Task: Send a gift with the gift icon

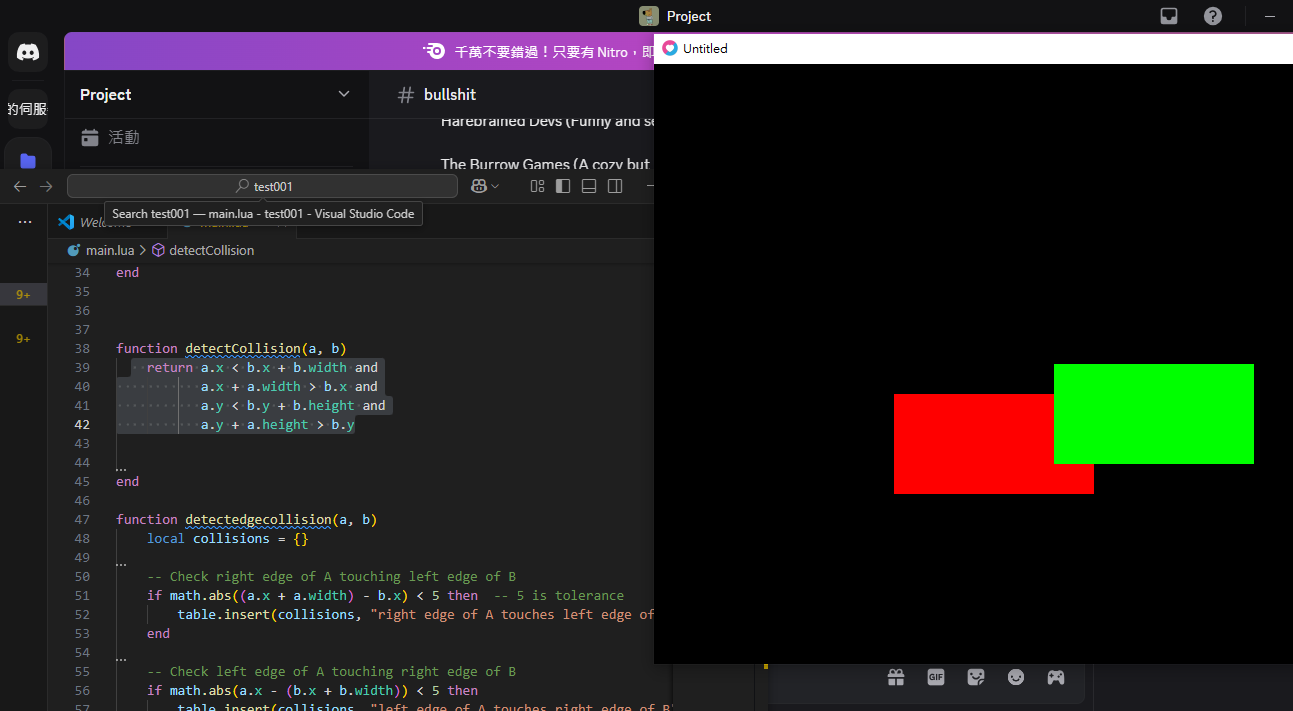Action: coord(896,677)
